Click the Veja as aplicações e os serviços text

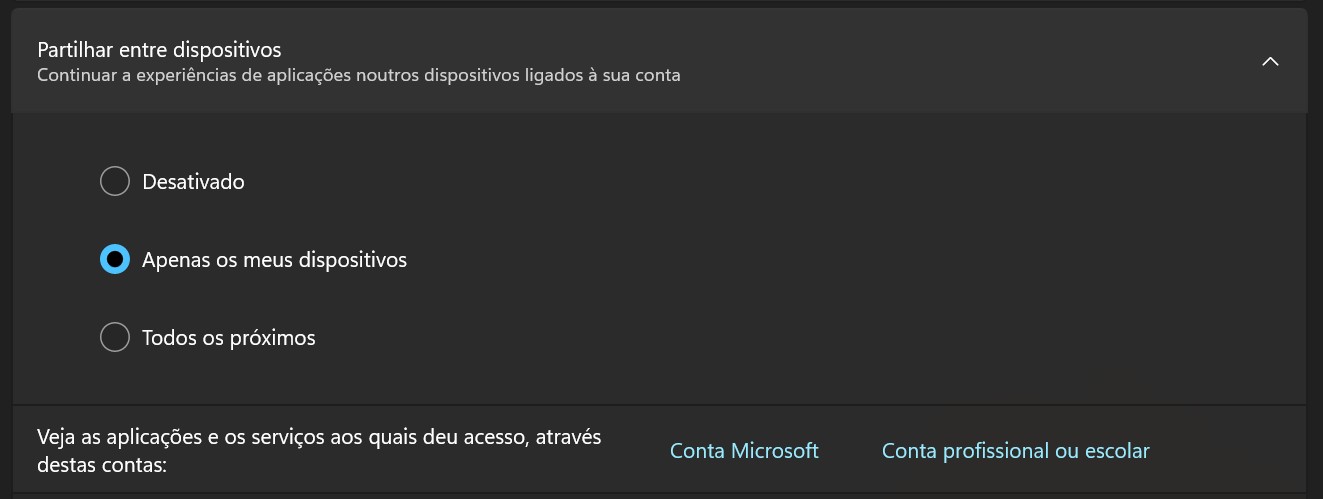325,437
